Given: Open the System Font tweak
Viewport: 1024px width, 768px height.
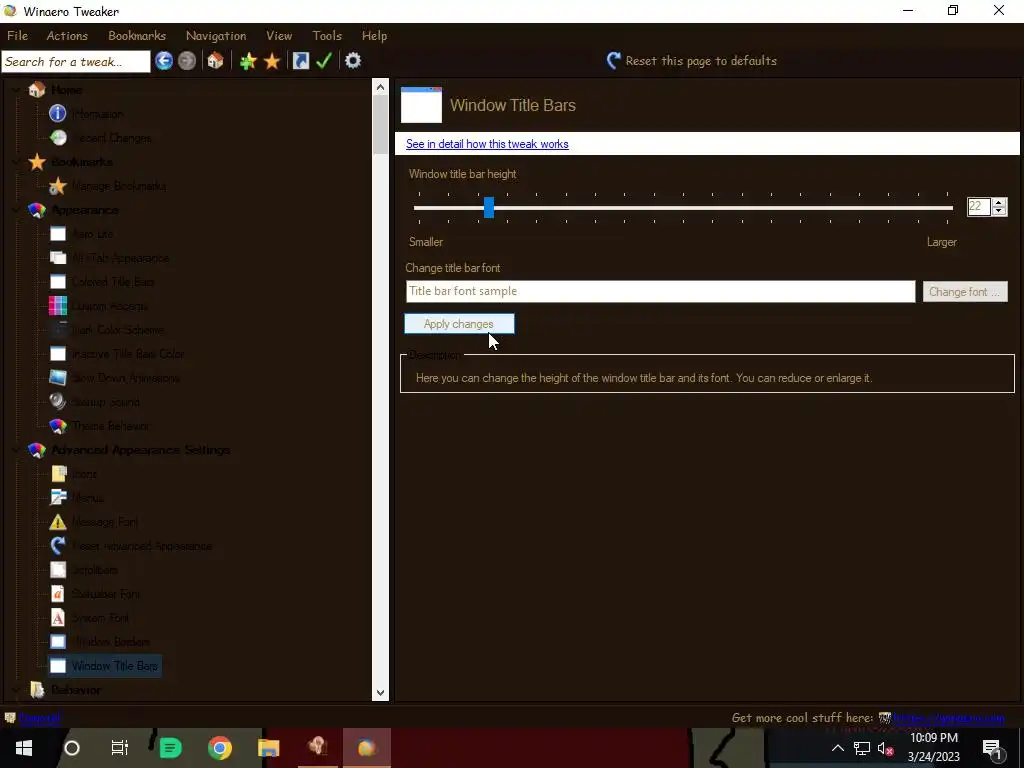Looking at the screenshot, I should click(x=101, y=618).
